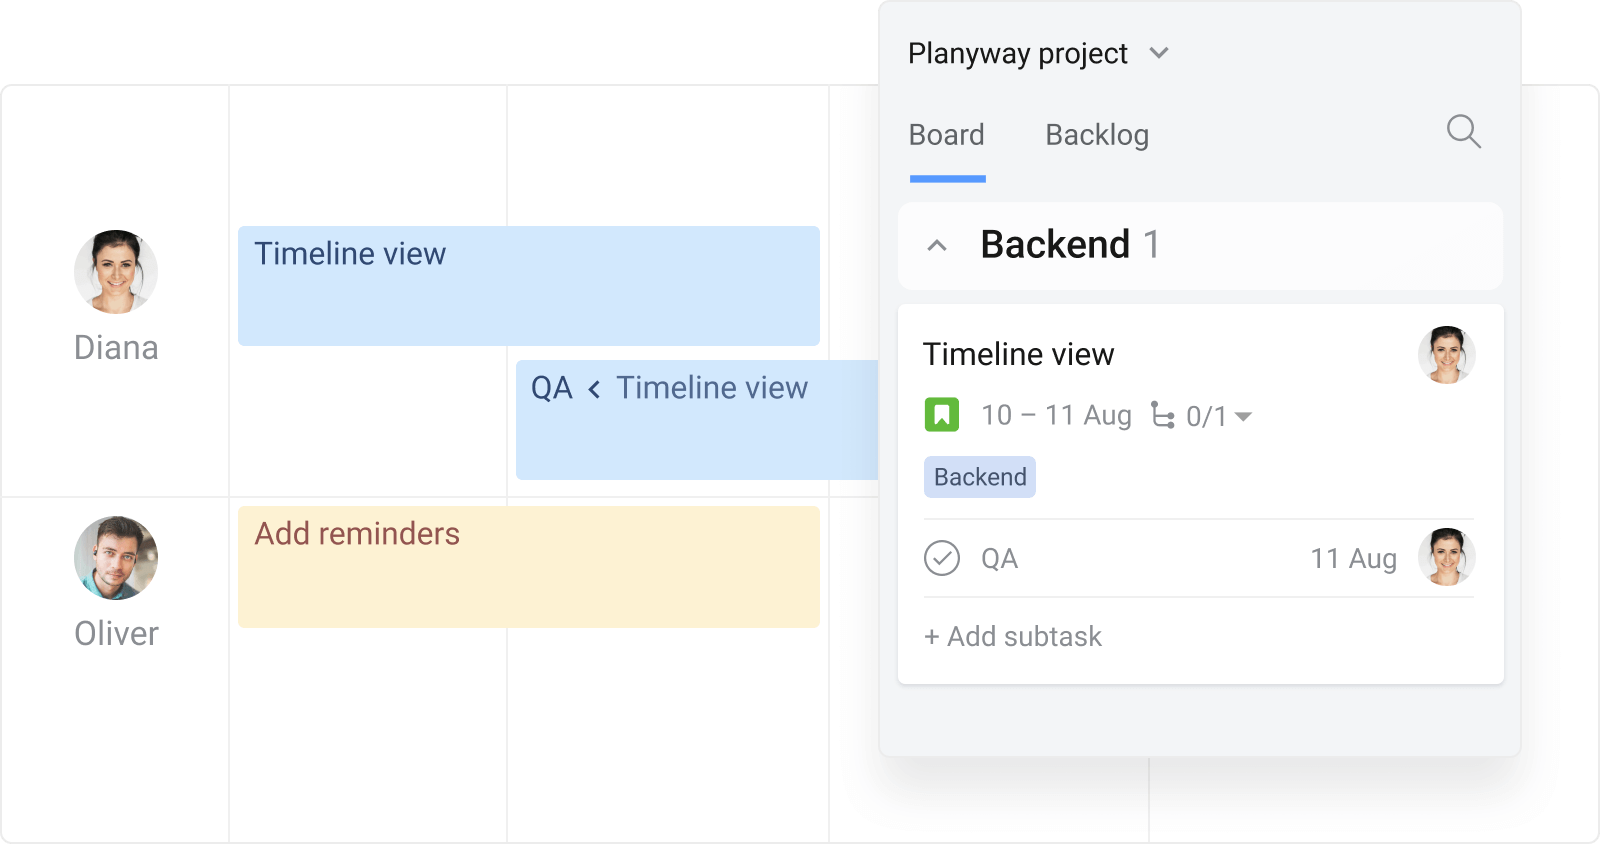
Task: Click Diana's avatar in timeline row
Action: (116, 272)
